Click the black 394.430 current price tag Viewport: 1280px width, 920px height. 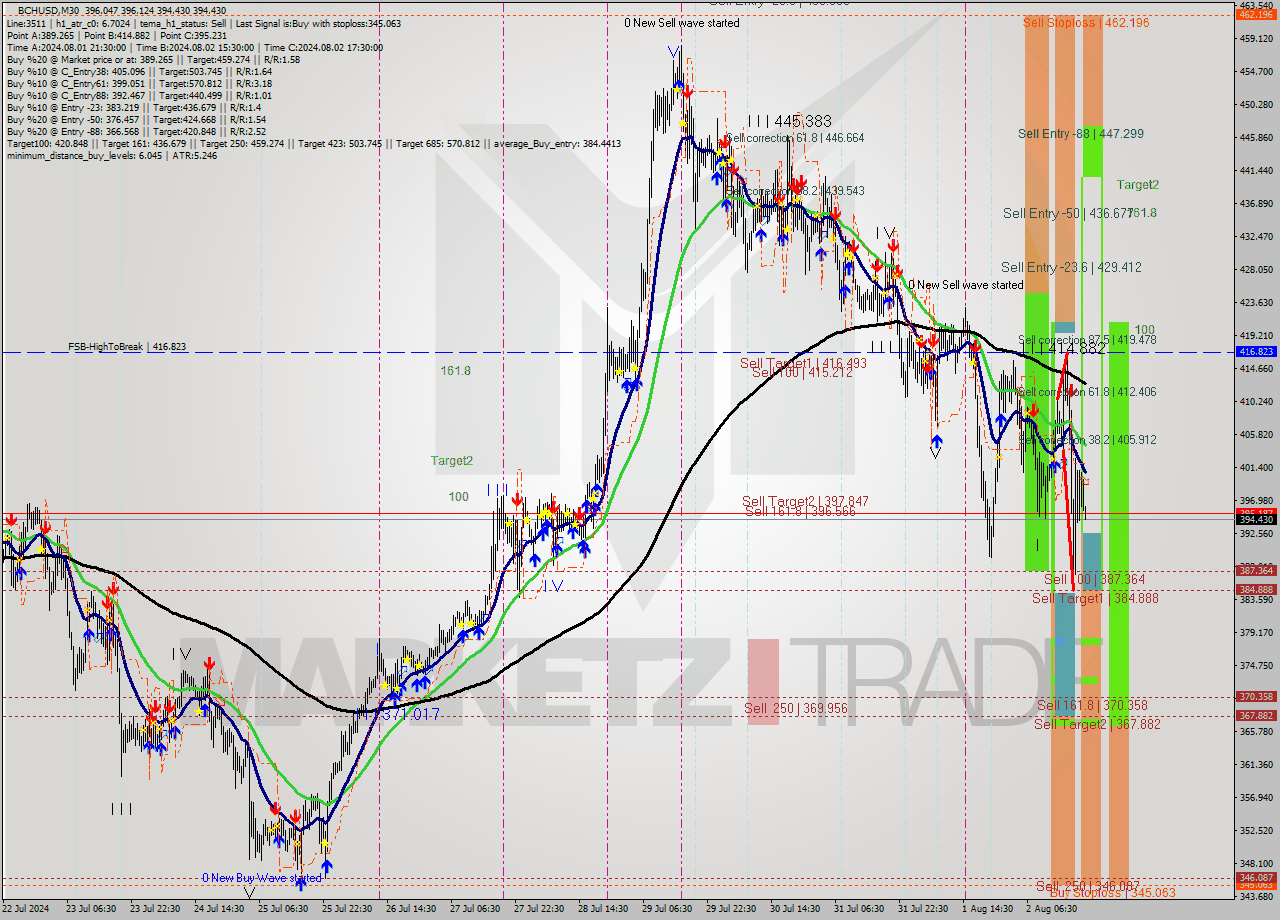click(x=1257, y=519)
